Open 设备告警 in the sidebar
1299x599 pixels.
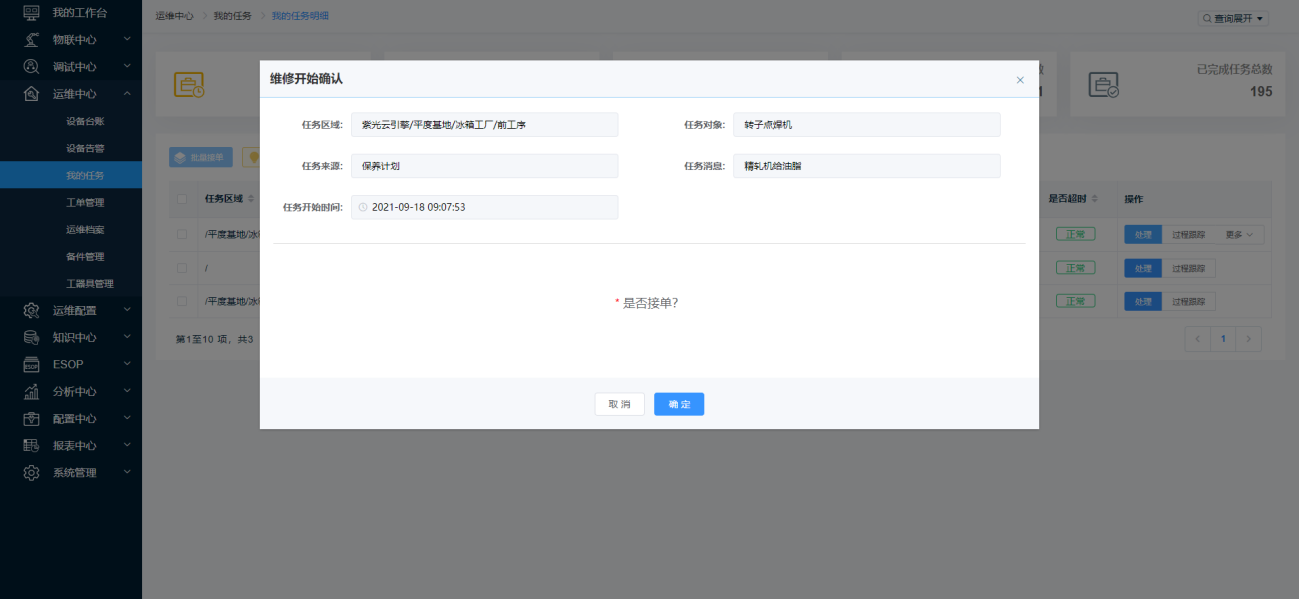[85, 148]
